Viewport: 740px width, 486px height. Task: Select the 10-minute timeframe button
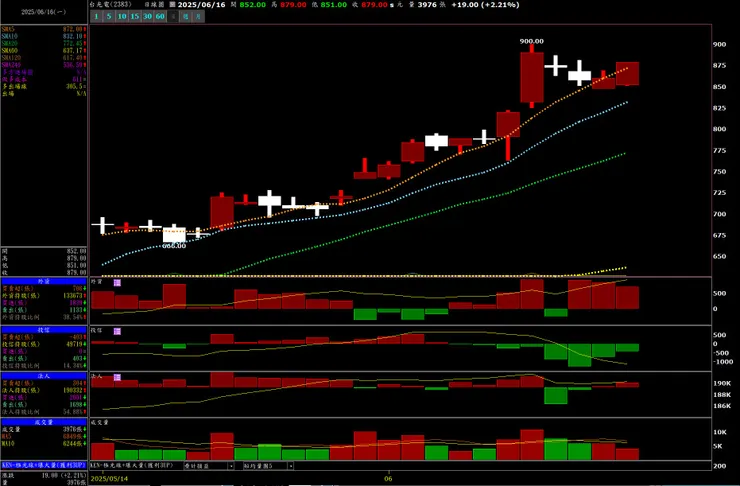(x=122, y=17)
